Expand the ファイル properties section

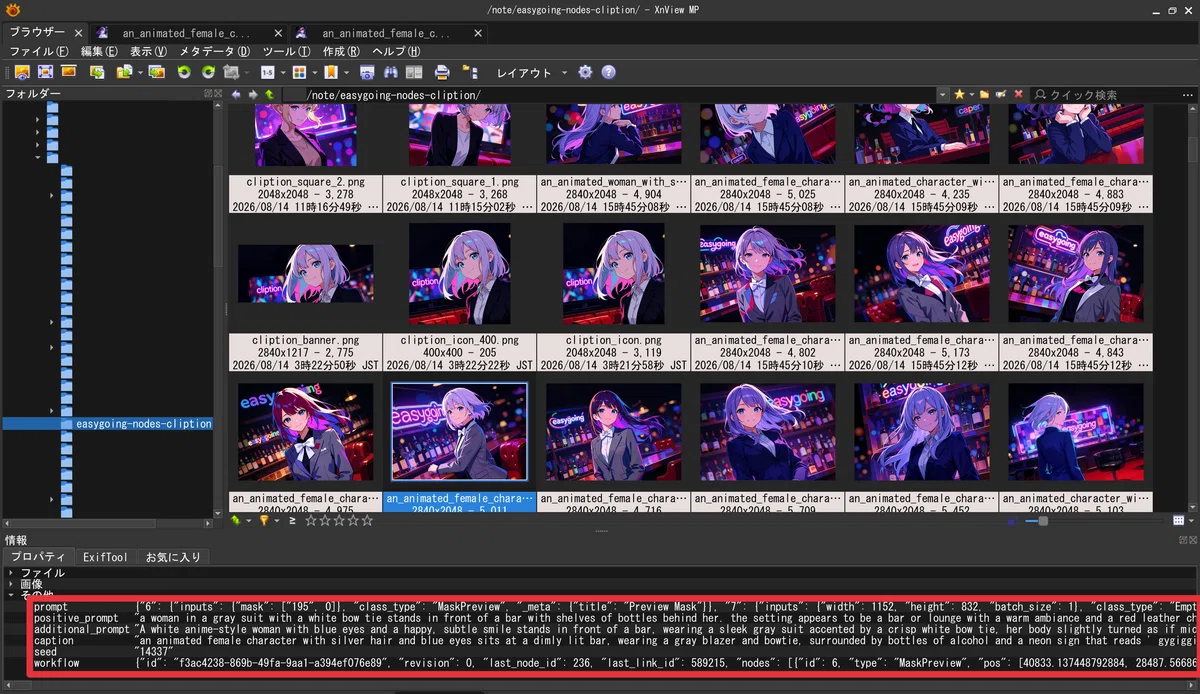(x=10, y=573)
